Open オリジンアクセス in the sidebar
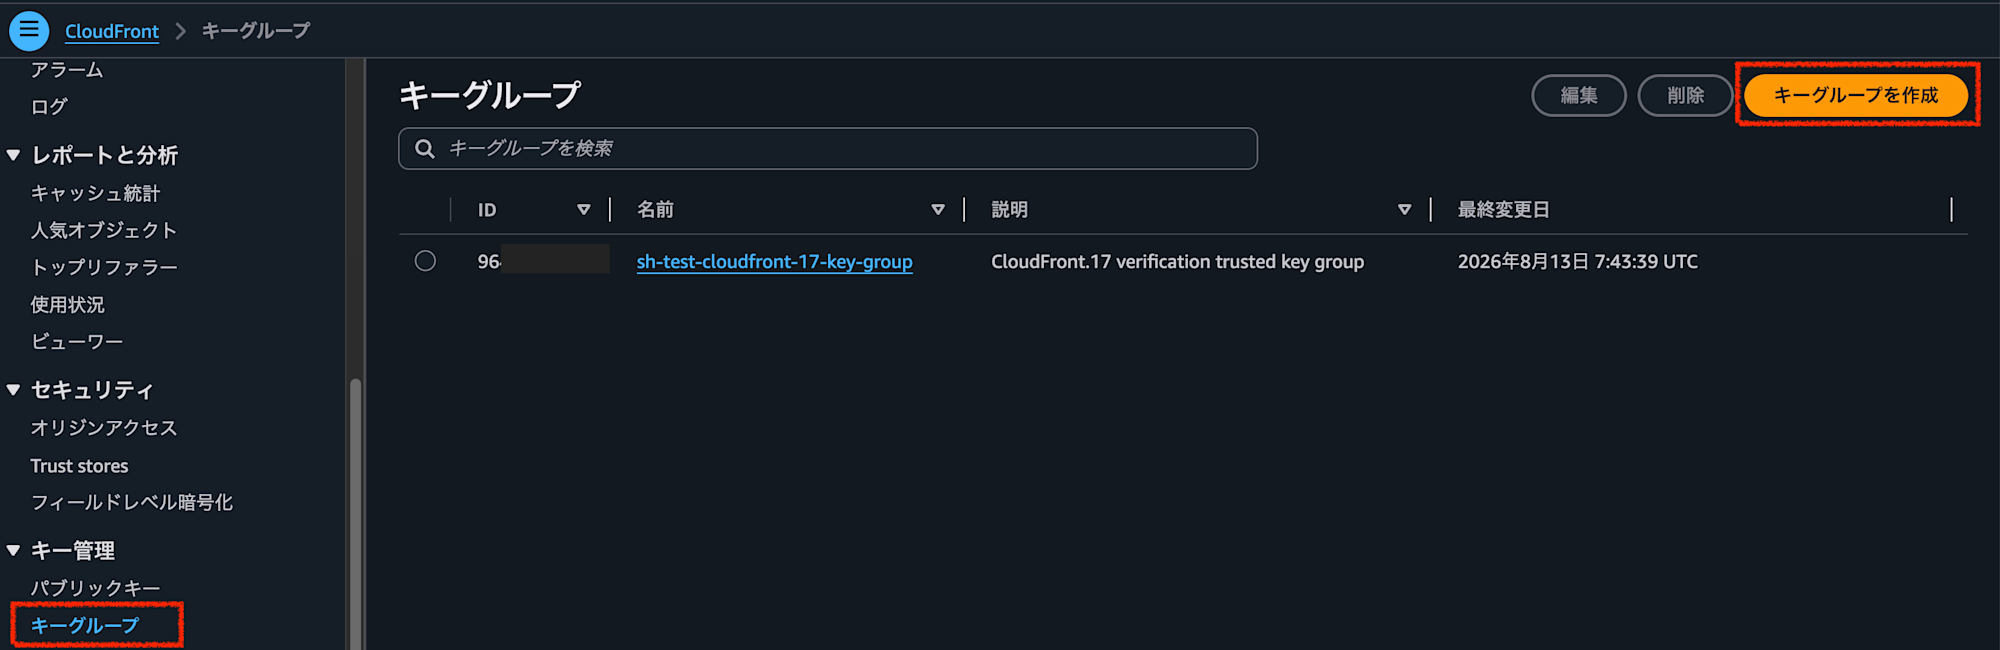The height and width of the screenshot is (650, 2000). [x=104, y=428]
